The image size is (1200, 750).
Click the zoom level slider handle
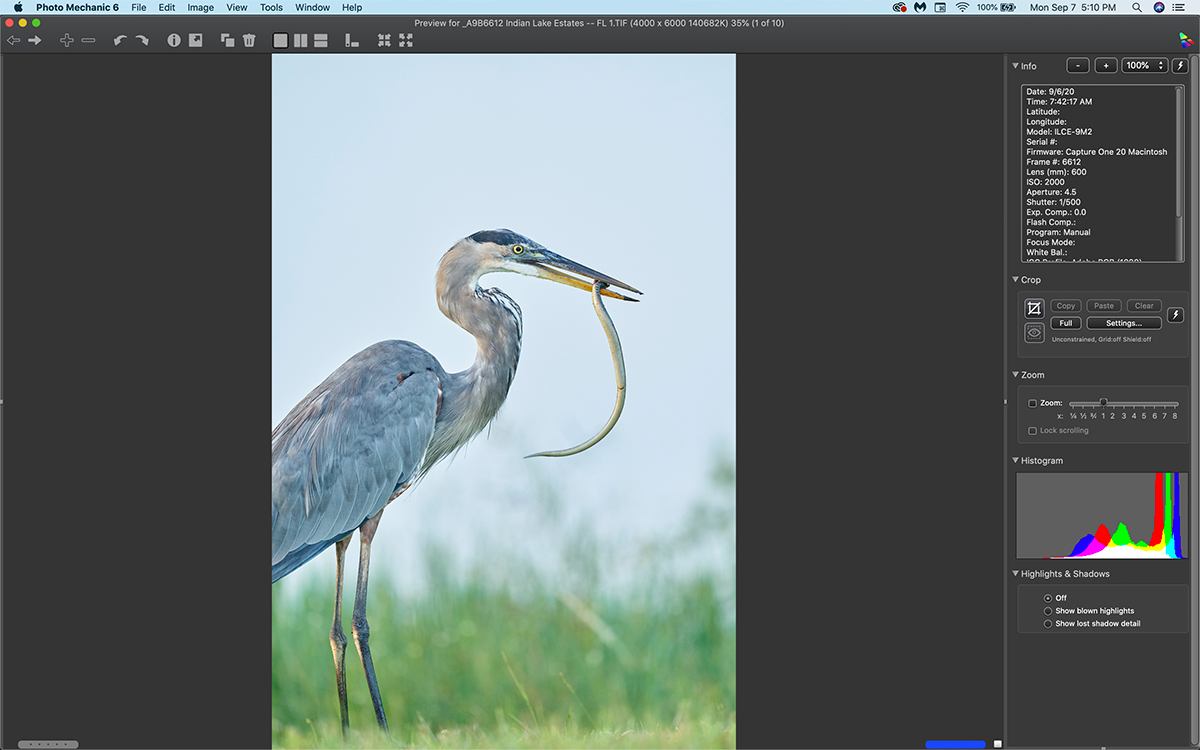click(x=1103, y=403)
